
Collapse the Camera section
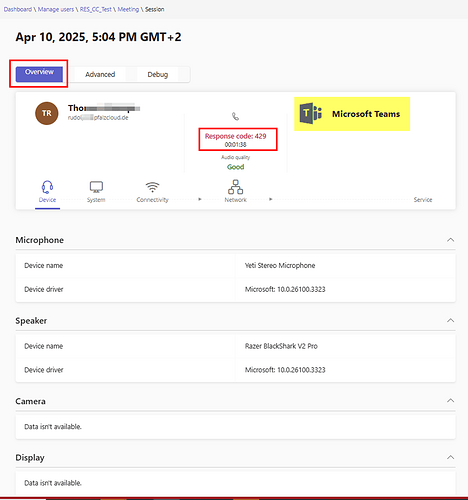coord(450,400)
